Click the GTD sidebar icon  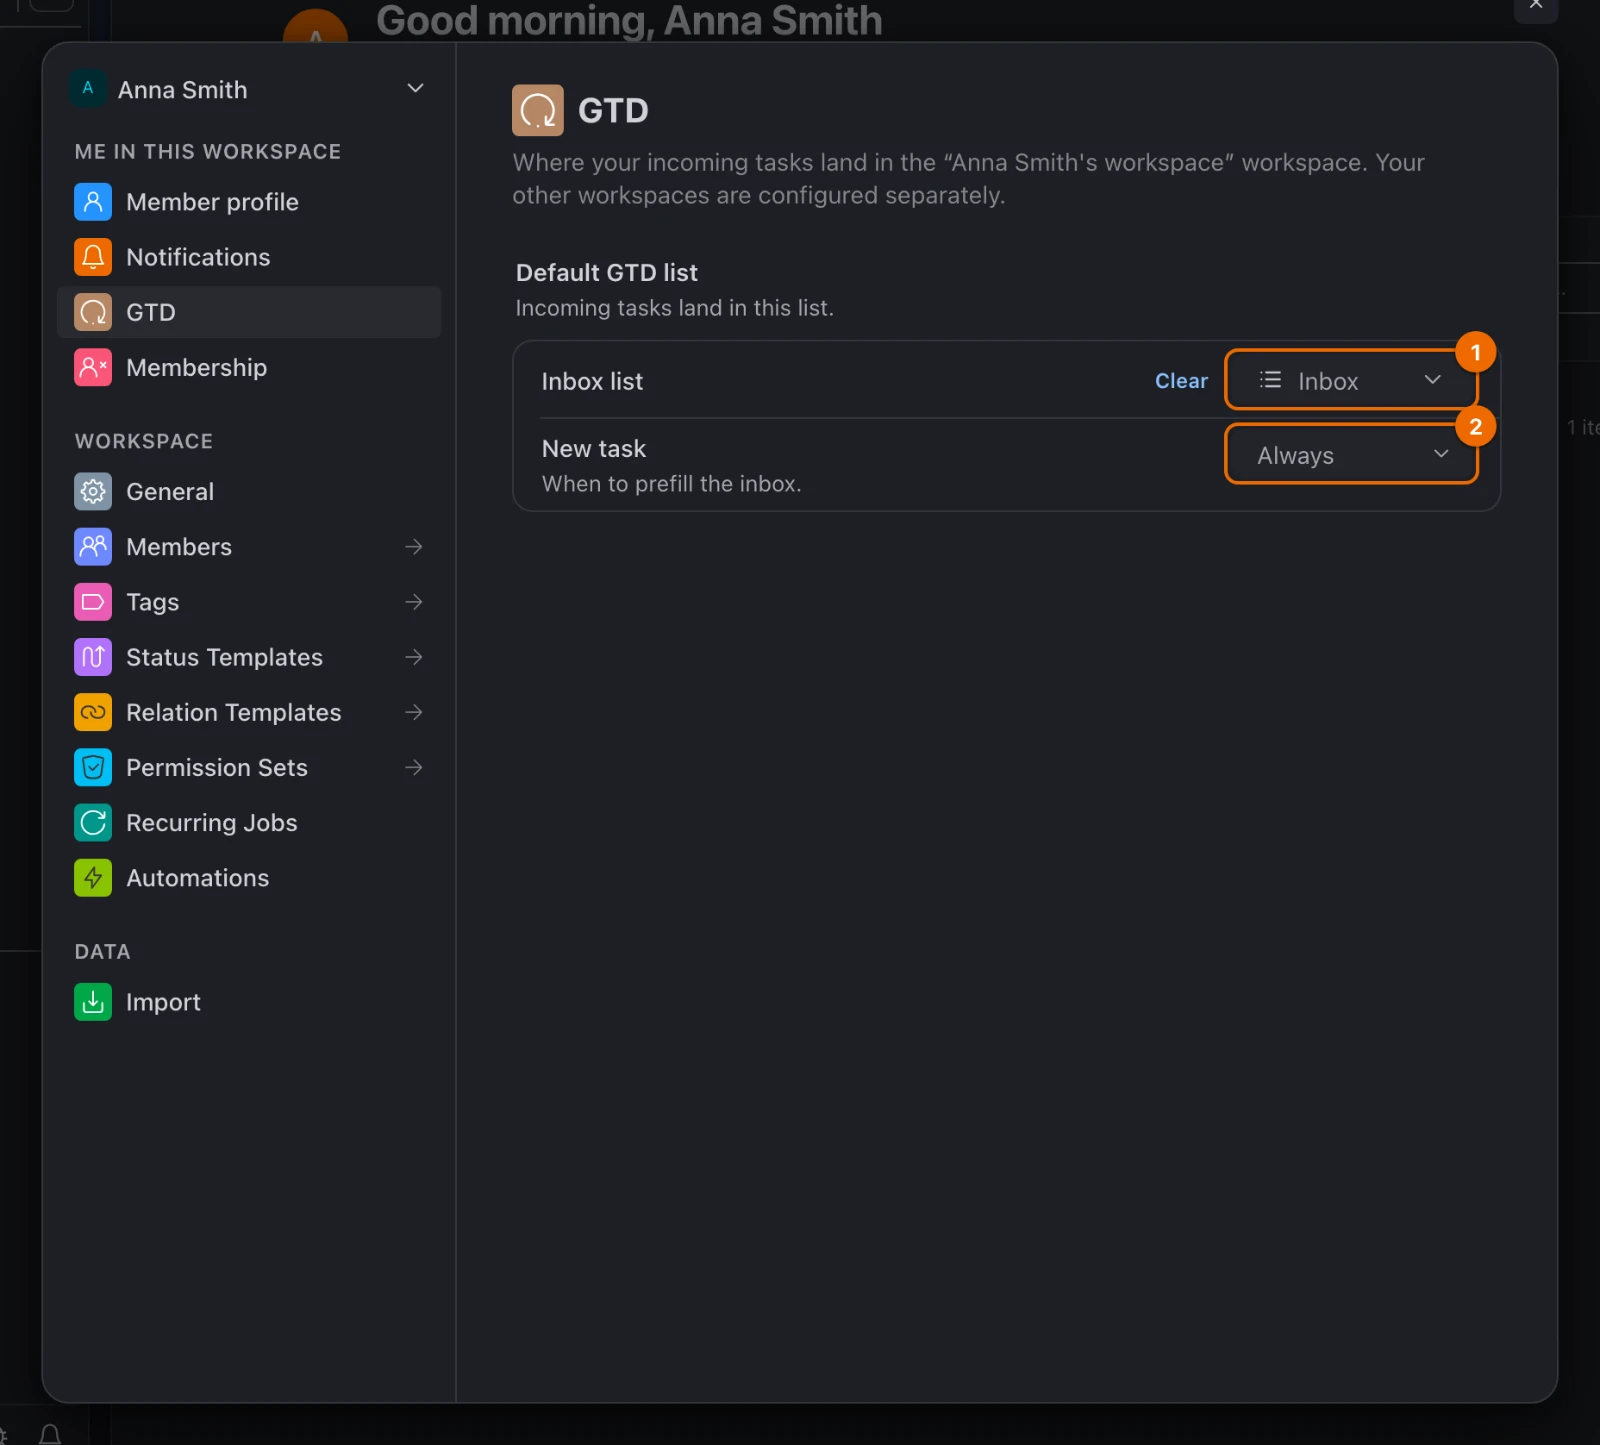click(x=93, y=312)
